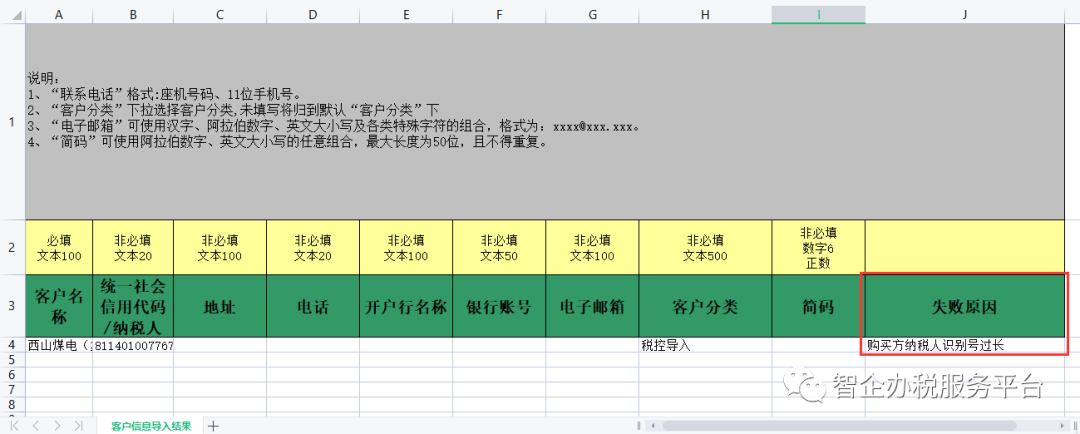
Task: Go to first sheet navigation arrow
Action: [x=14, y=426]
